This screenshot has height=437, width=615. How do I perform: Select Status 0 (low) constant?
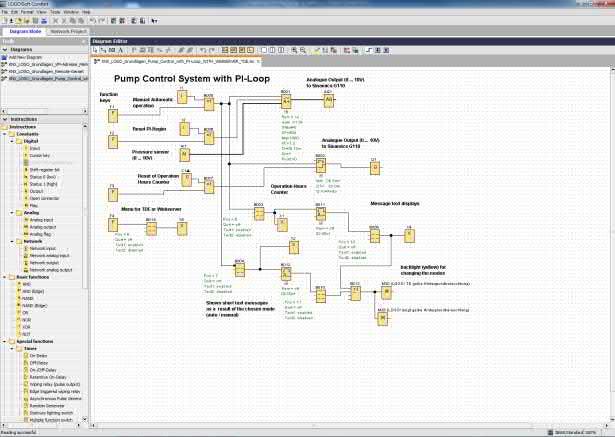pyautogui.click(x=42, y=177)
